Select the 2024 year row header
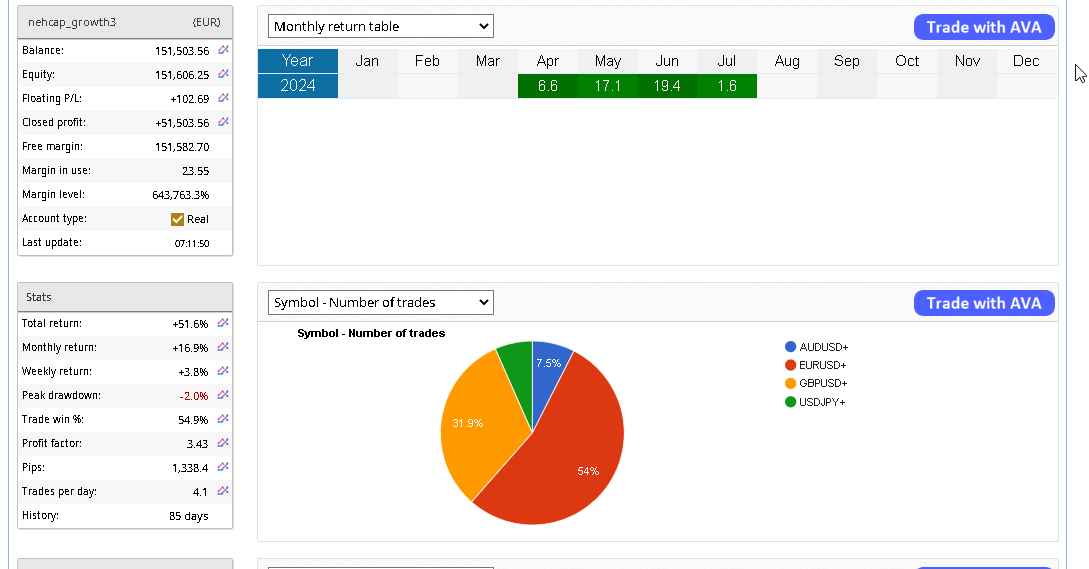1089x569 pixels. click(x=298, y=86)
